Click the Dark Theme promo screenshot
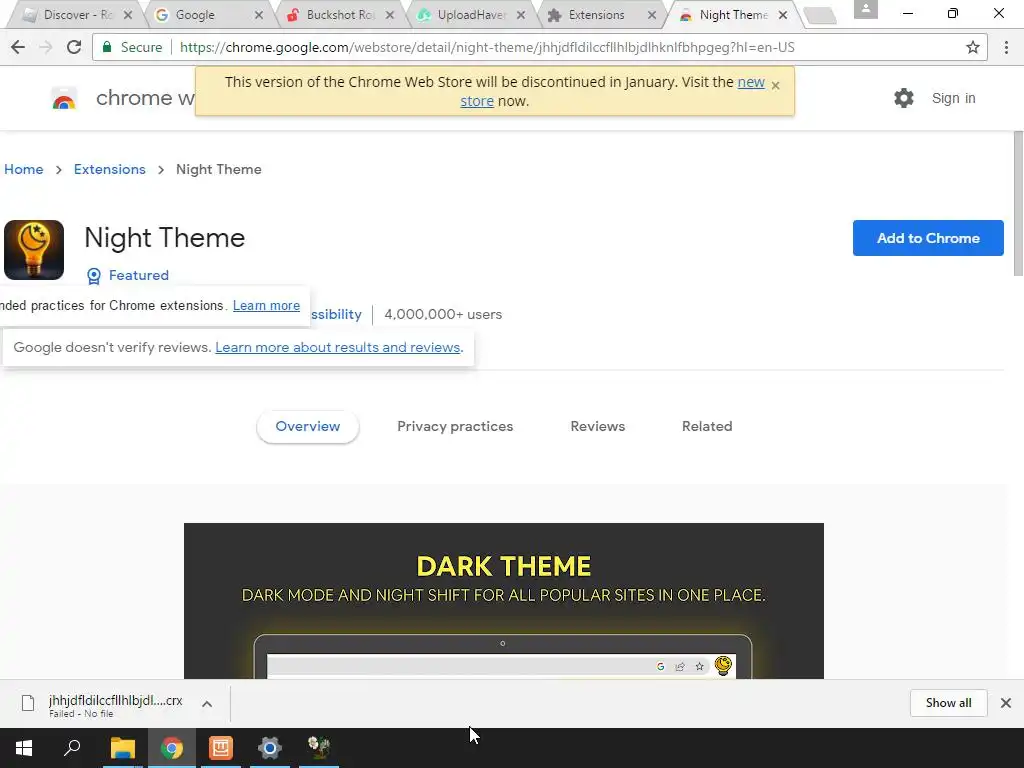The height and width of the screenshot is (768, 1024). (504, 601)
